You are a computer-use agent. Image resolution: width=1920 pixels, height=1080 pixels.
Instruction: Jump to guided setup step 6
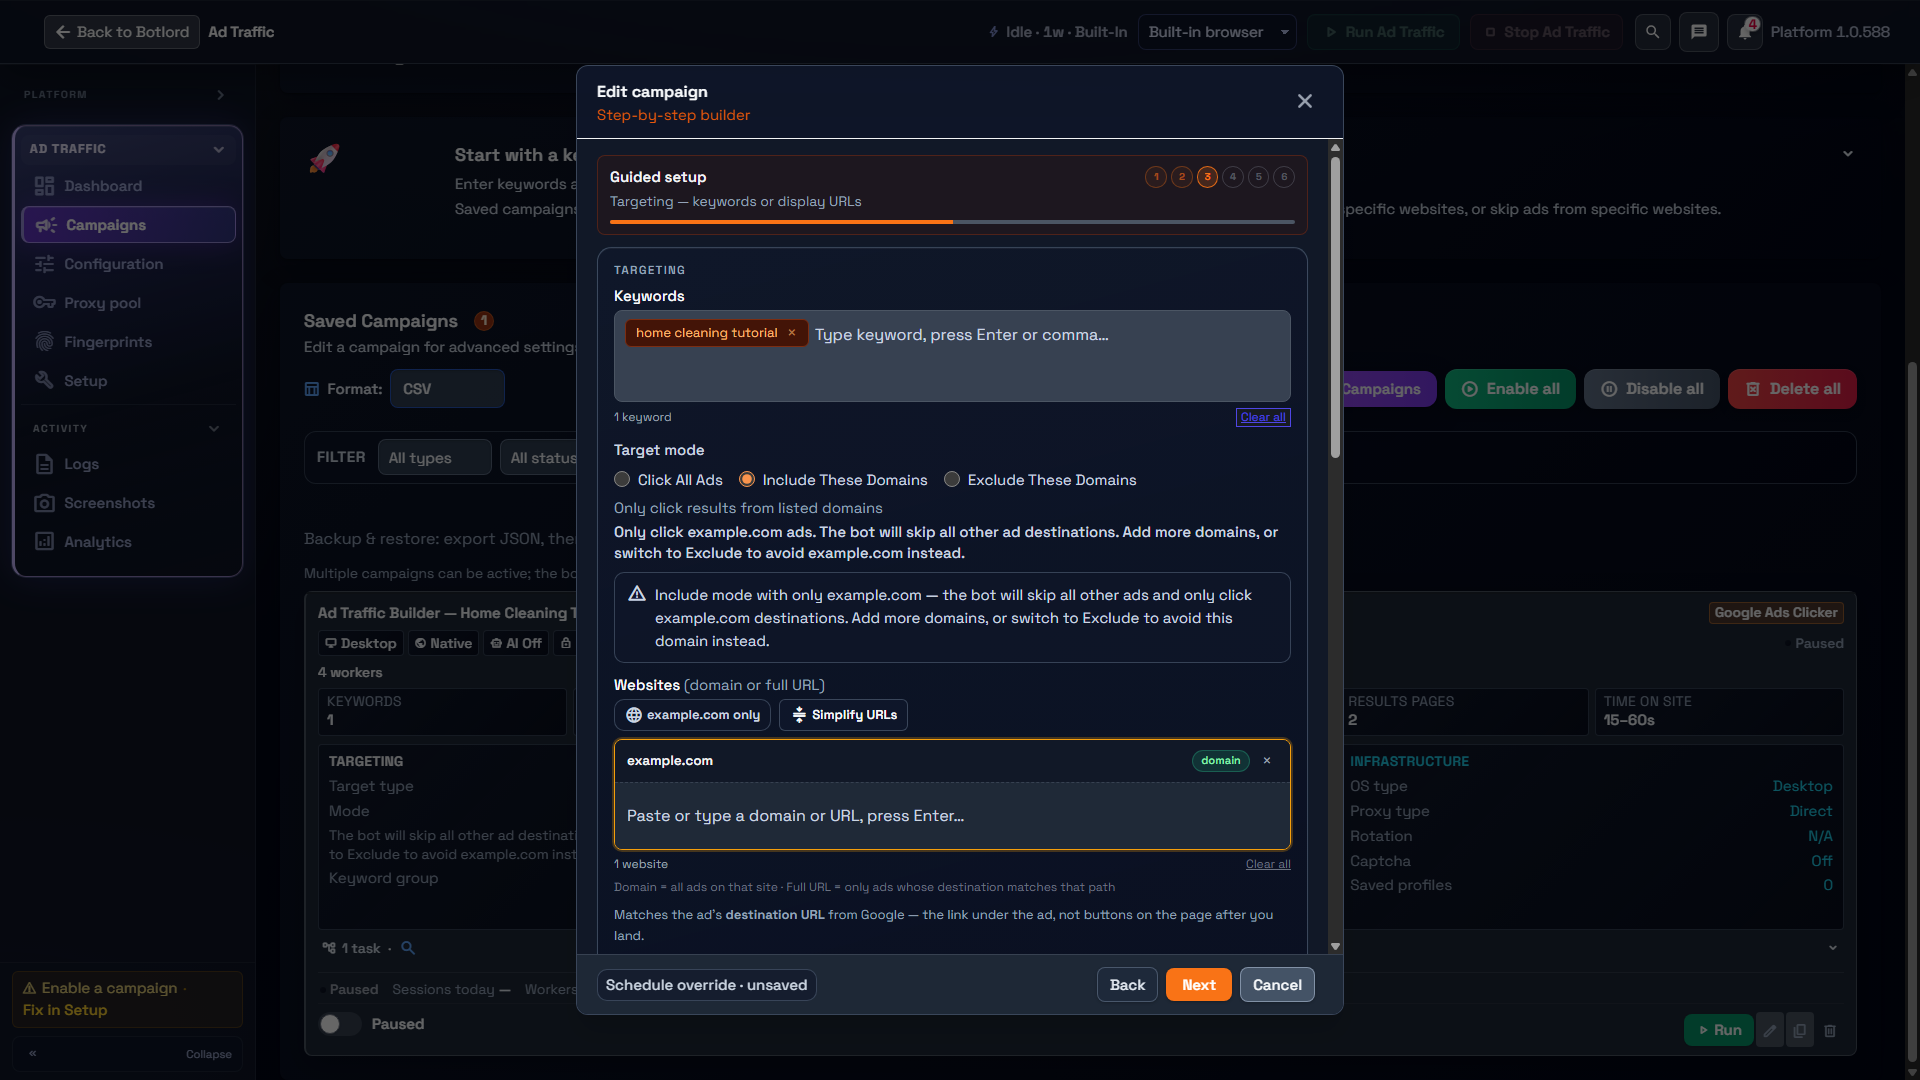pyautogui.click(x=1284, y=177)
